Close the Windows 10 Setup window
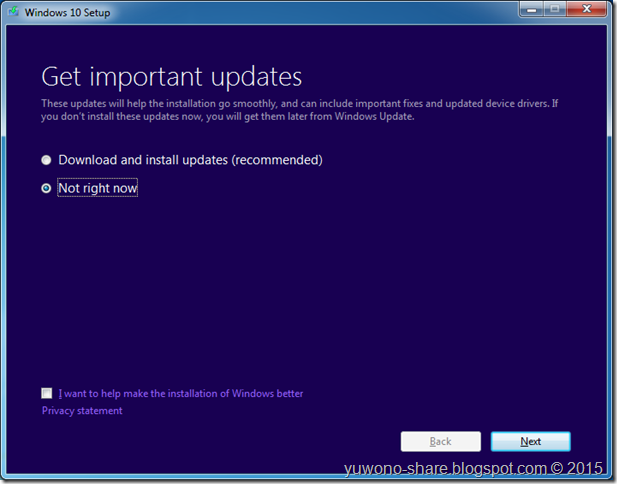This screenshot has height=484, width=617. pyautogui.click(x=586, y=9)
